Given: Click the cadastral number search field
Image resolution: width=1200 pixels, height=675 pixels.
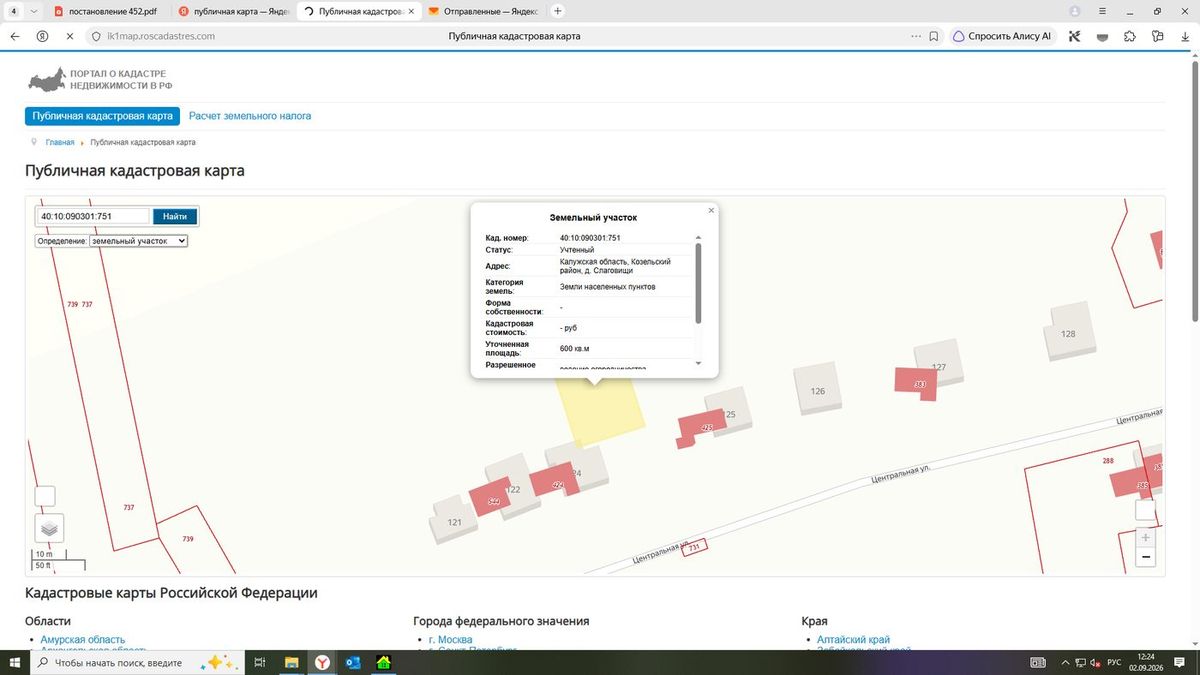Looking at the screenshot, I should [x=93, y=216].
